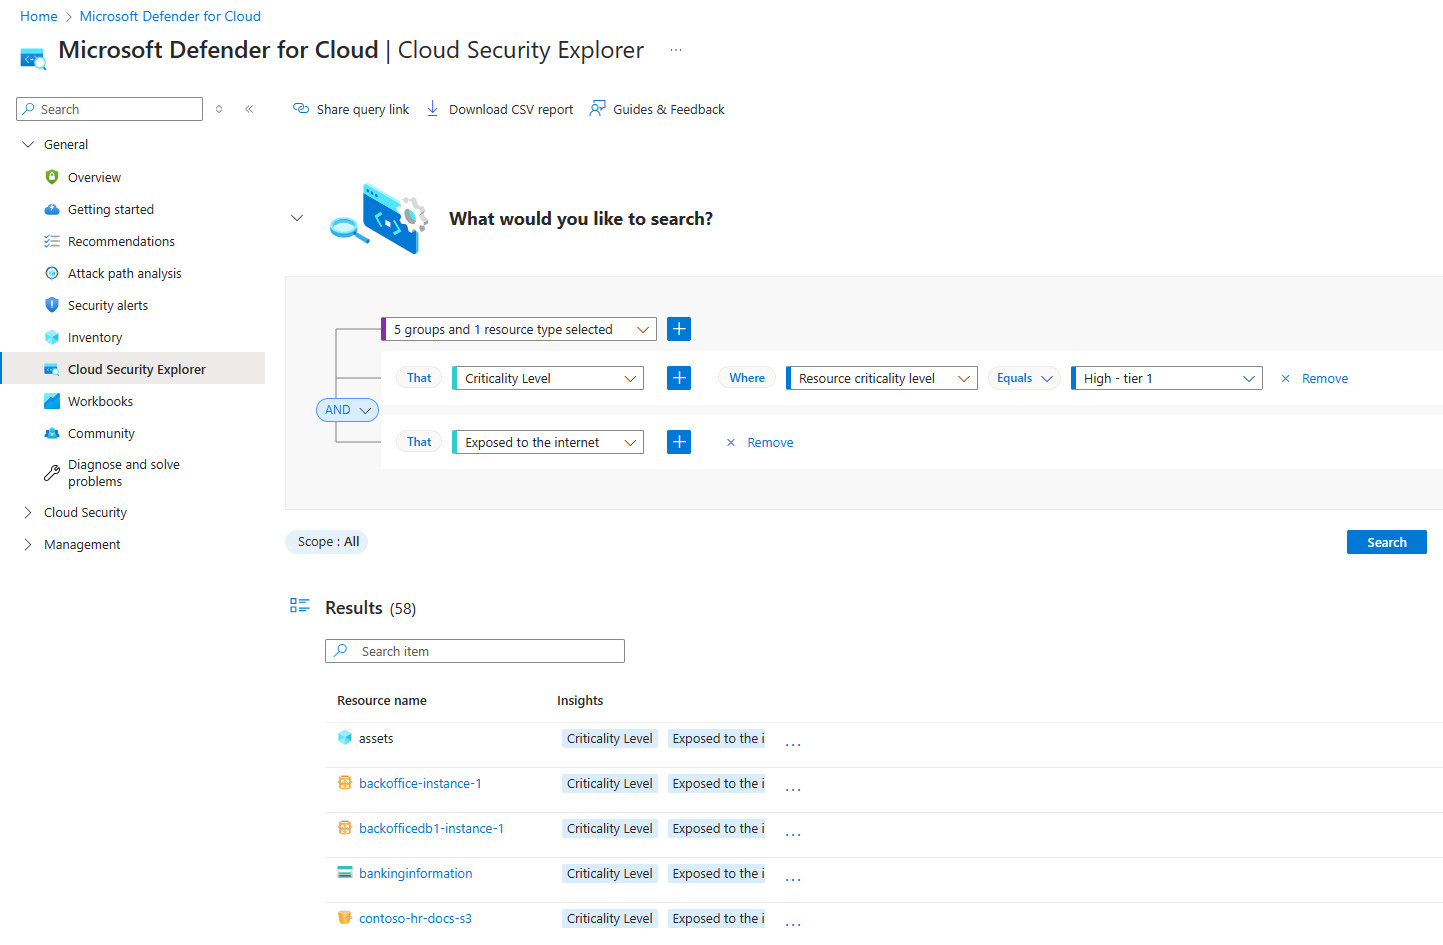1443x945 pixels.
Task: Open Attack path analysis in sidebar
Action: [x=124, y=273]
